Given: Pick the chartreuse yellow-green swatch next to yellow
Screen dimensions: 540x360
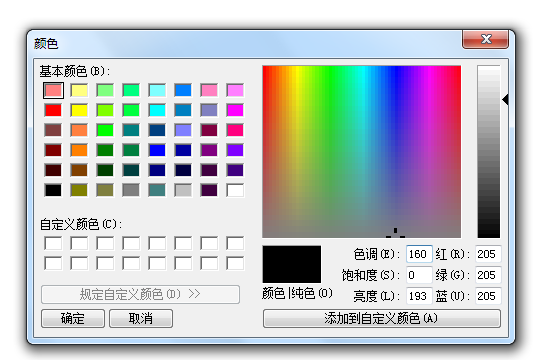Looking at the screenshot, I should coord(105,110).
